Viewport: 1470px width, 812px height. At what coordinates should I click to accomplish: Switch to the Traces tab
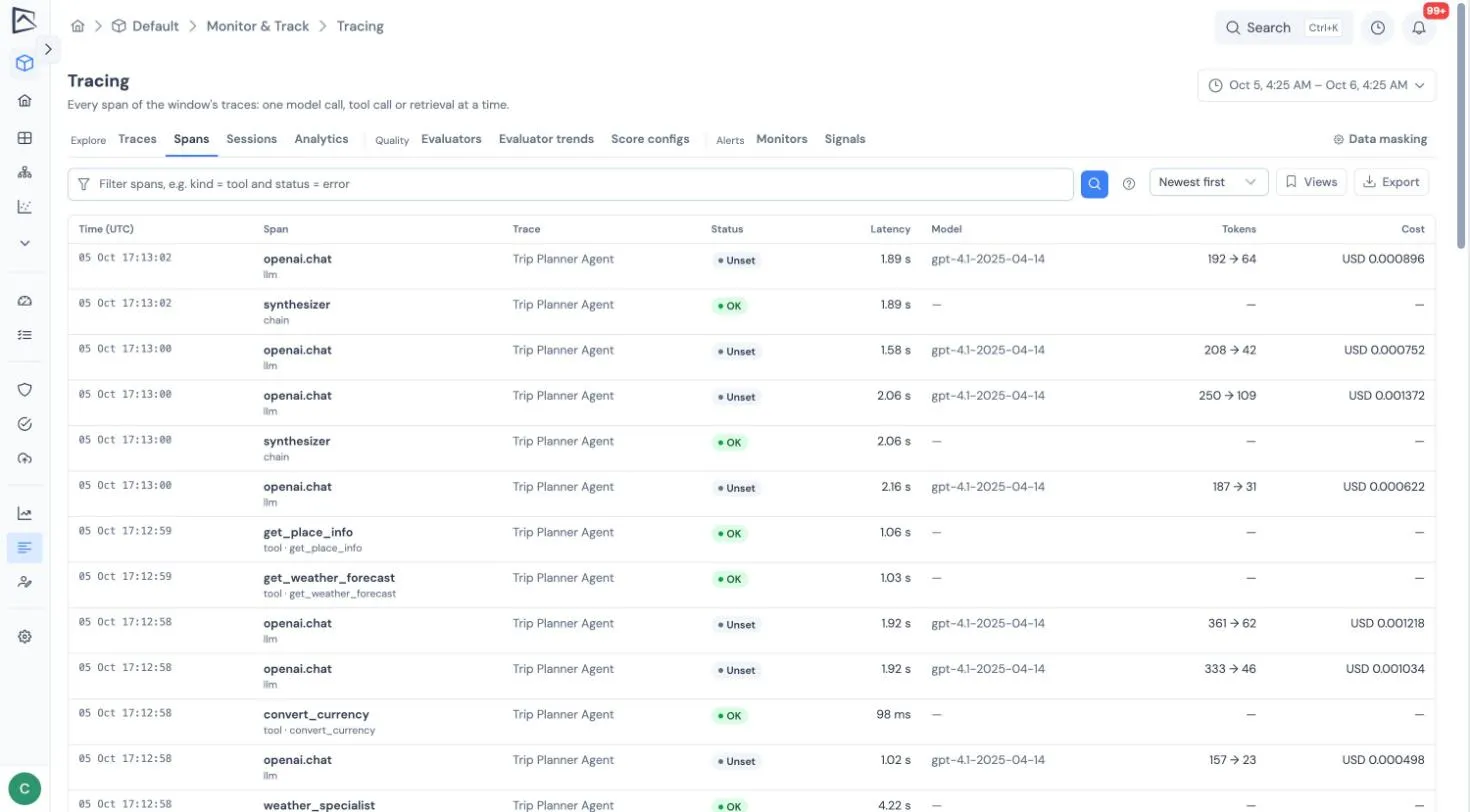(137, 140)
